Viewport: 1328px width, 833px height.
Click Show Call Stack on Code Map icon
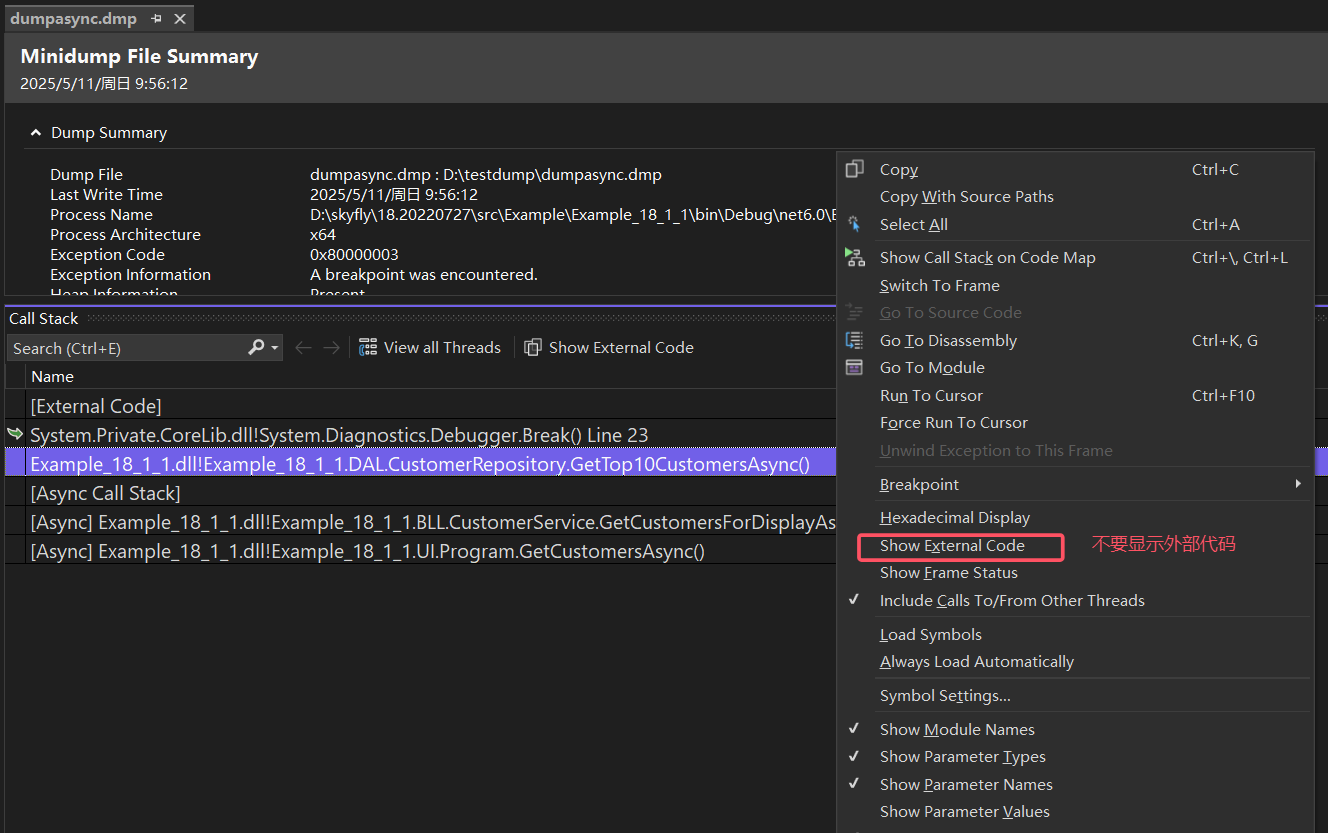tap(854, 258)
